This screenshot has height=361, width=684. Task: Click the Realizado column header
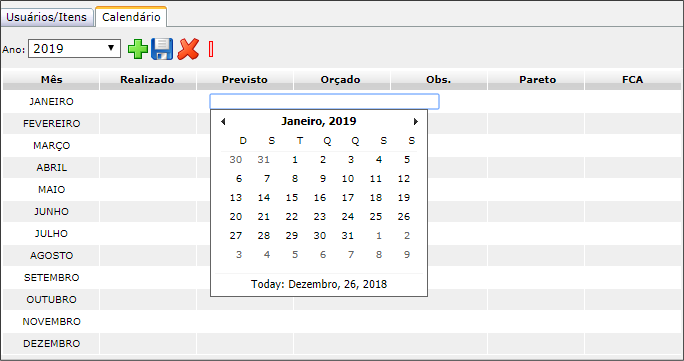pyautogui.click(x=147, y=80)
